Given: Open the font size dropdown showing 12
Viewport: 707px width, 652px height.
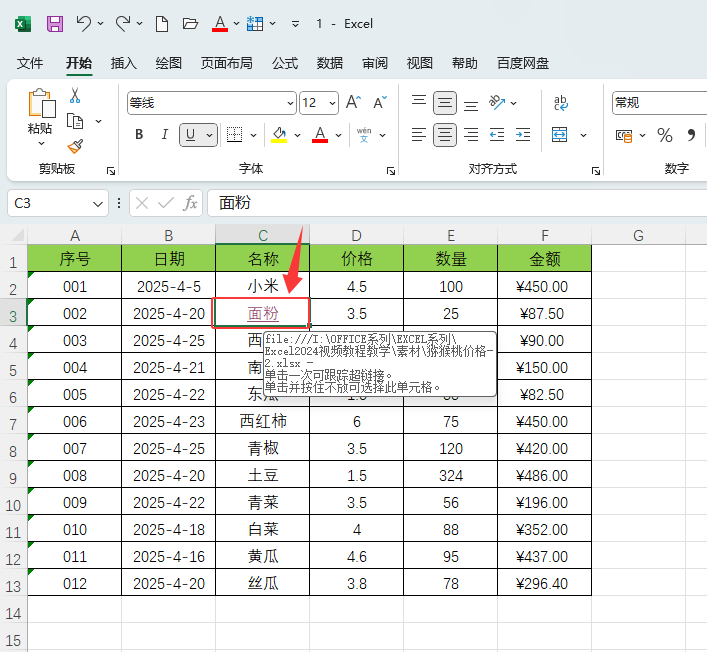Looking at the screenshot, I should pyautogui.click(x=332, y=103).
